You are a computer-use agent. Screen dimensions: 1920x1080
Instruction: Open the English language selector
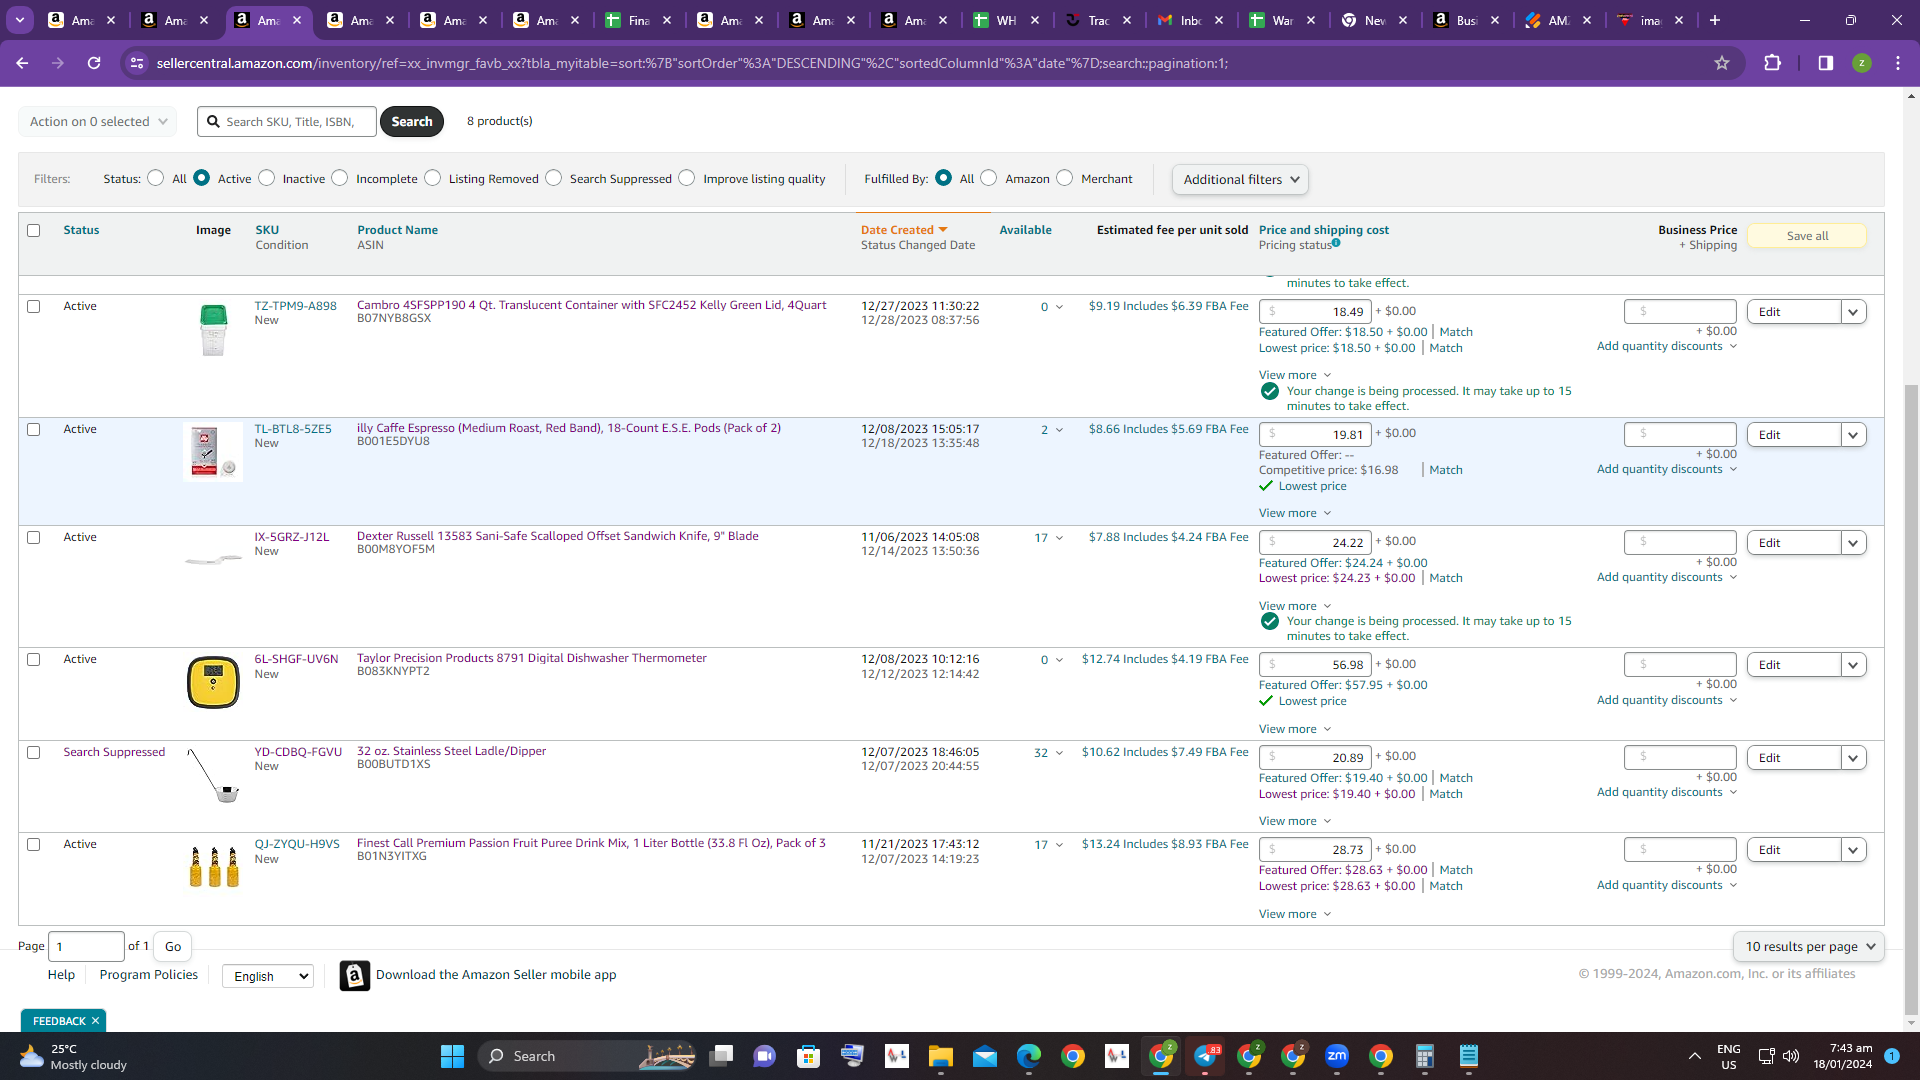click(x=268, y=976)
